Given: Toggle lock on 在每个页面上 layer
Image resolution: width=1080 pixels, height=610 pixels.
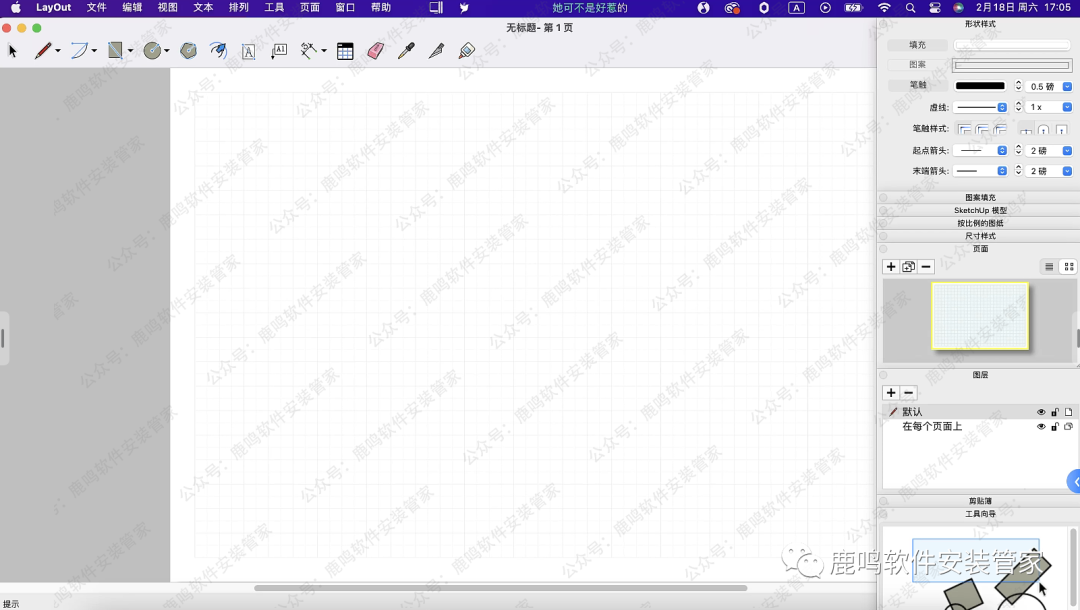Looking at the screenshot, I should pyautogui.click(x=1054, y=427).
